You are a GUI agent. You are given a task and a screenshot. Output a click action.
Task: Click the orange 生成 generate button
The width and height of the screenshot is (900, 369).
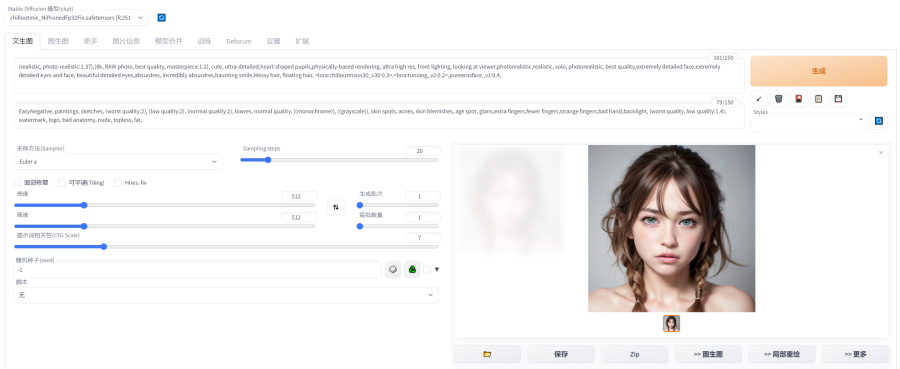[818, 71]
